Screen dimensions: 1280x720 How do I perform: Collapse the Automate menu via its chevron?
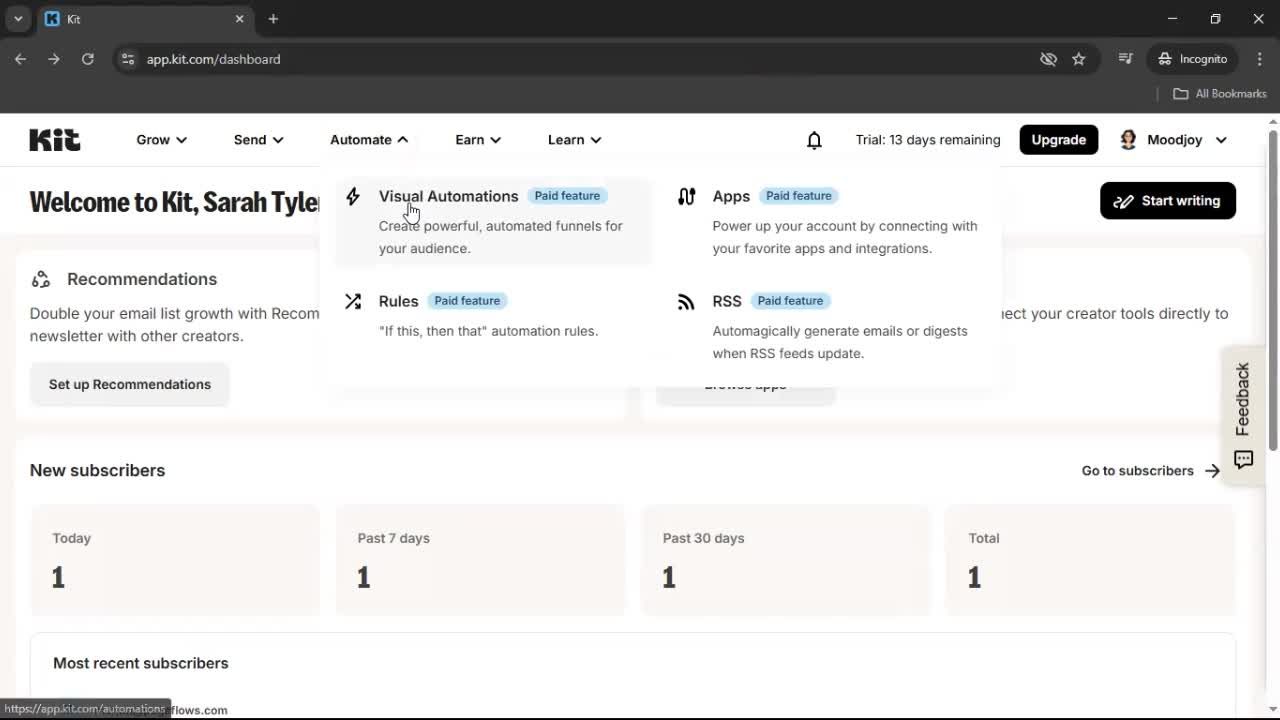pos(403,140)
